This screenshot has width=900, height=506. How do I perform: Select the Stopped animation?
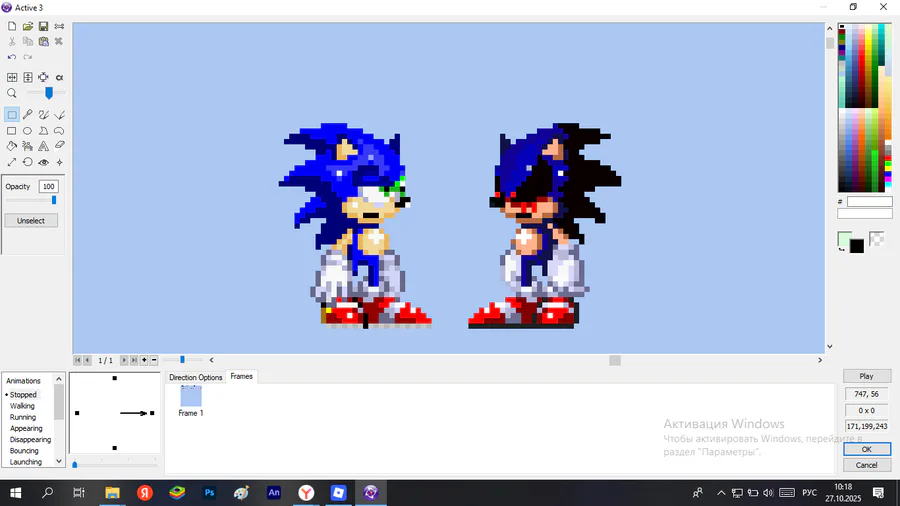click(23, 395)
